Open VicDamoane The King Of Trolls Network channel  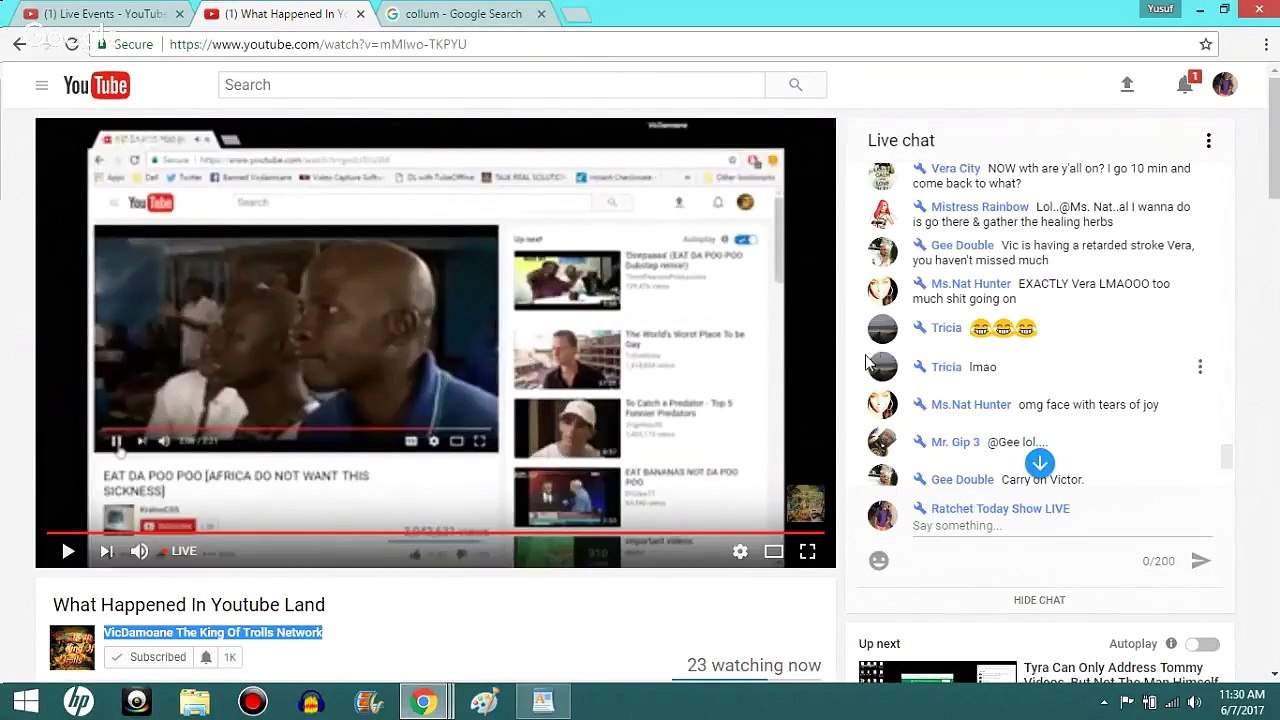click(213, 632)
